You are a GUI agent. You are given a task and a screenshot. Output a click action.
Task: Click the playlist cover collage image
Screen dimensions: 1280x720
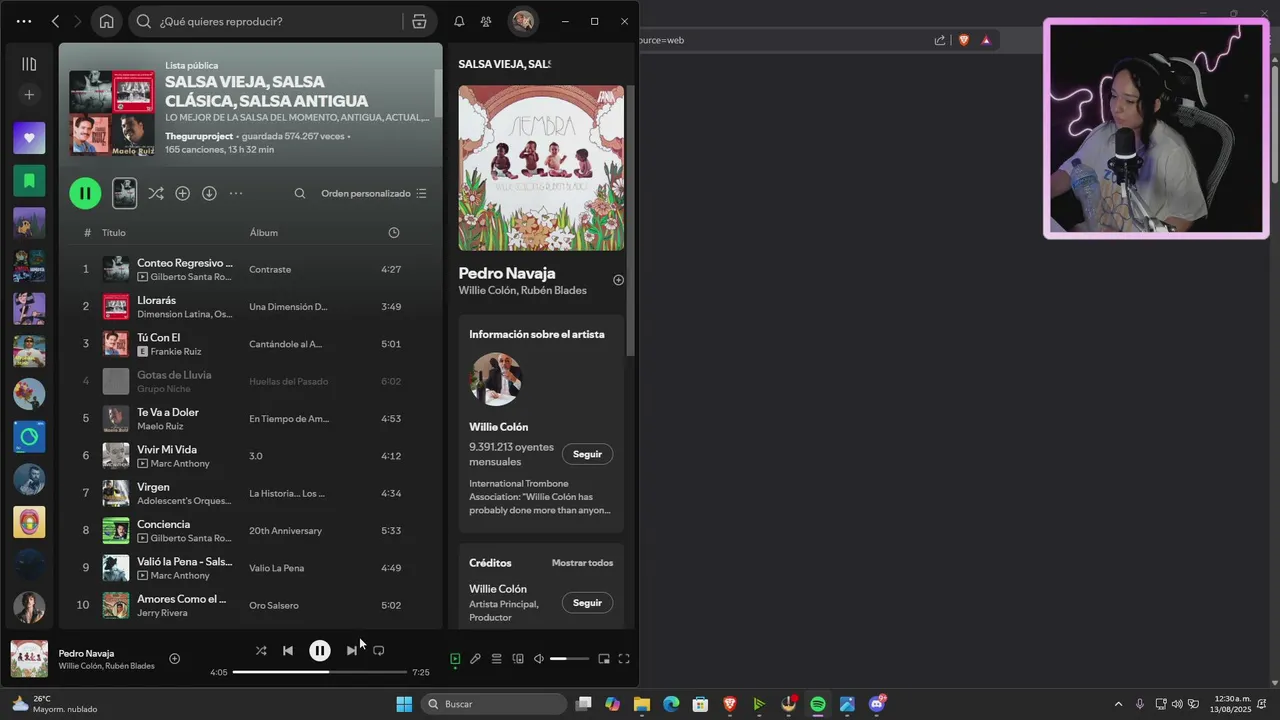pyautogui.click(x=112, y=112)
